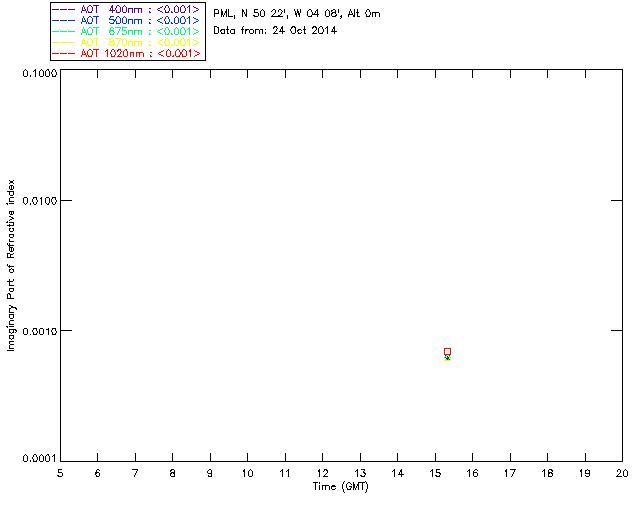Click the hour 5 x-axis tick label
Viewport: 640px width, 512px height.
point(60,472)
